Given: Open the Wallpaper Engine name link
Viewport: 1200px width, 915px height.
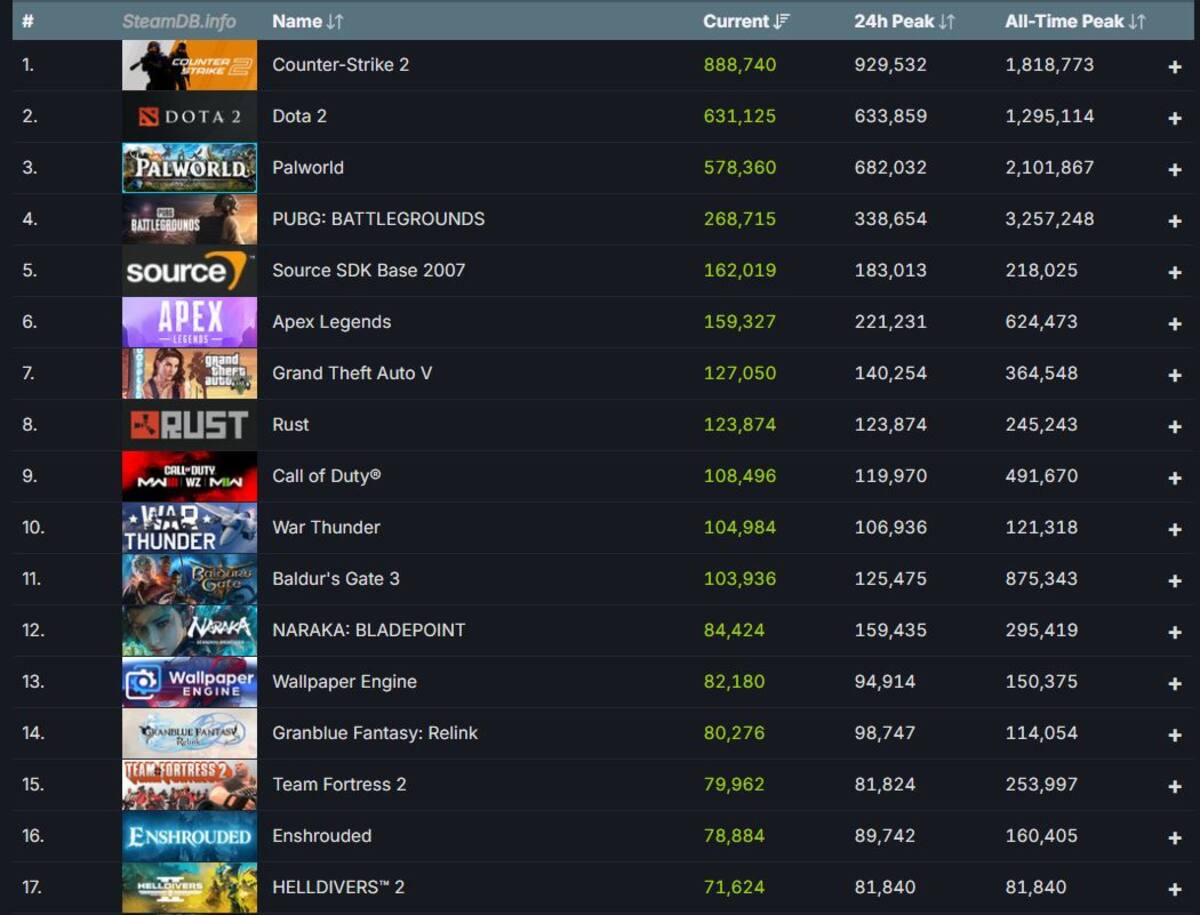Looking at the screenshot, I should pos(344,682).
